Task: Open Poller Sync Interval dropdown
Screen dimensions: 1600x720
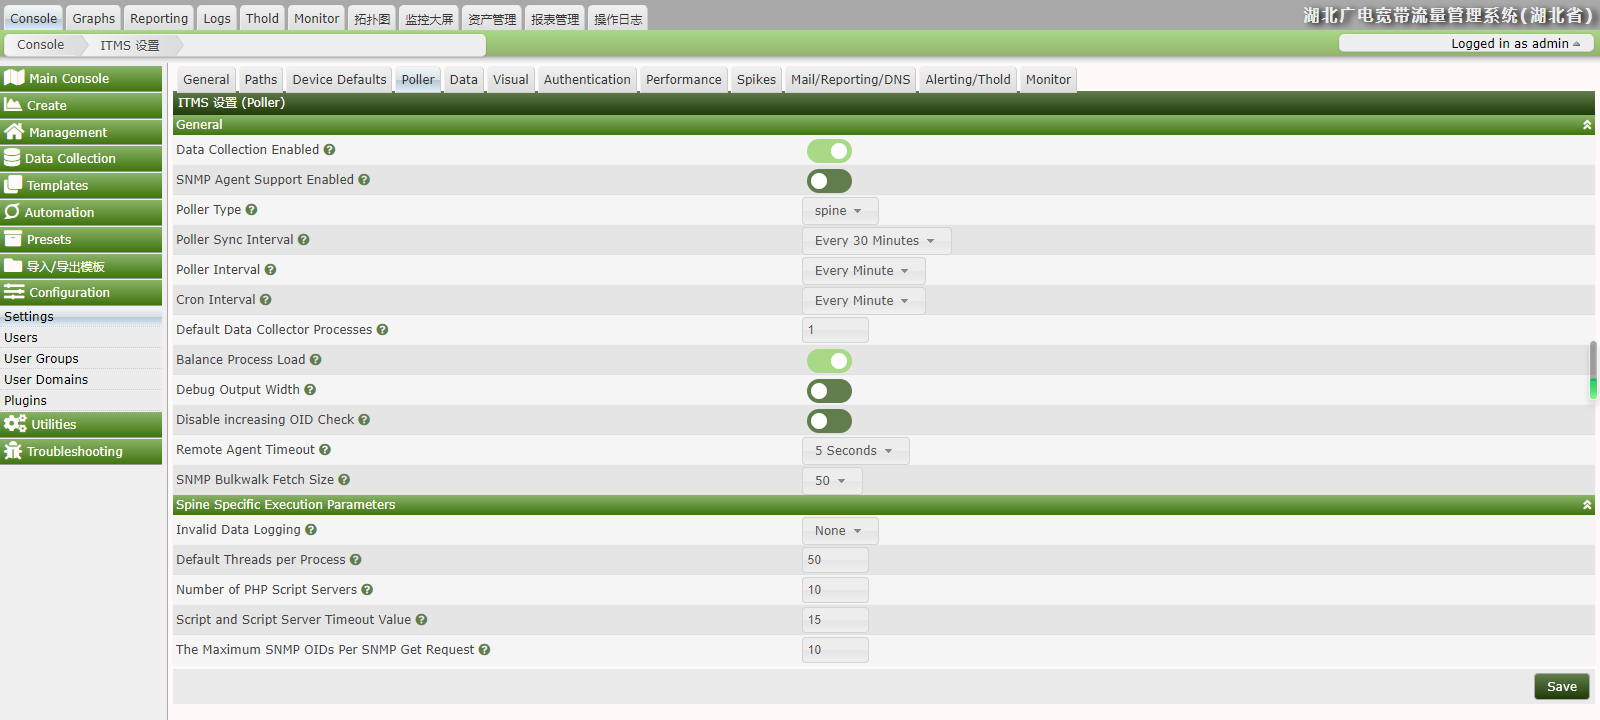Action: (x=876, y=241)
